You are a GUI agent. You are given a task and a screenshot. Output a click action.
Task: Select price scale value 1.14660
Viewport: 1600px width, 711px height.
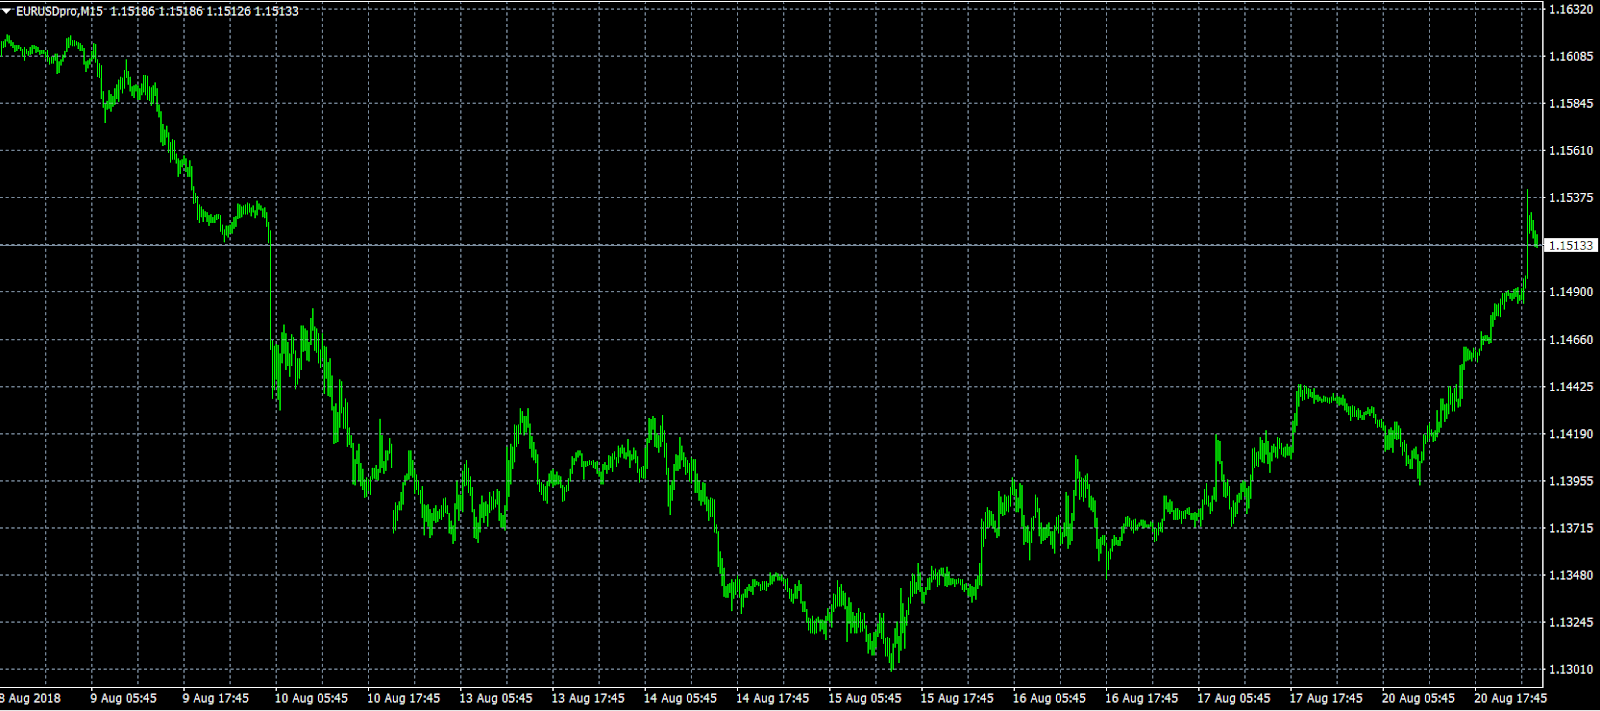(1570, 339)
